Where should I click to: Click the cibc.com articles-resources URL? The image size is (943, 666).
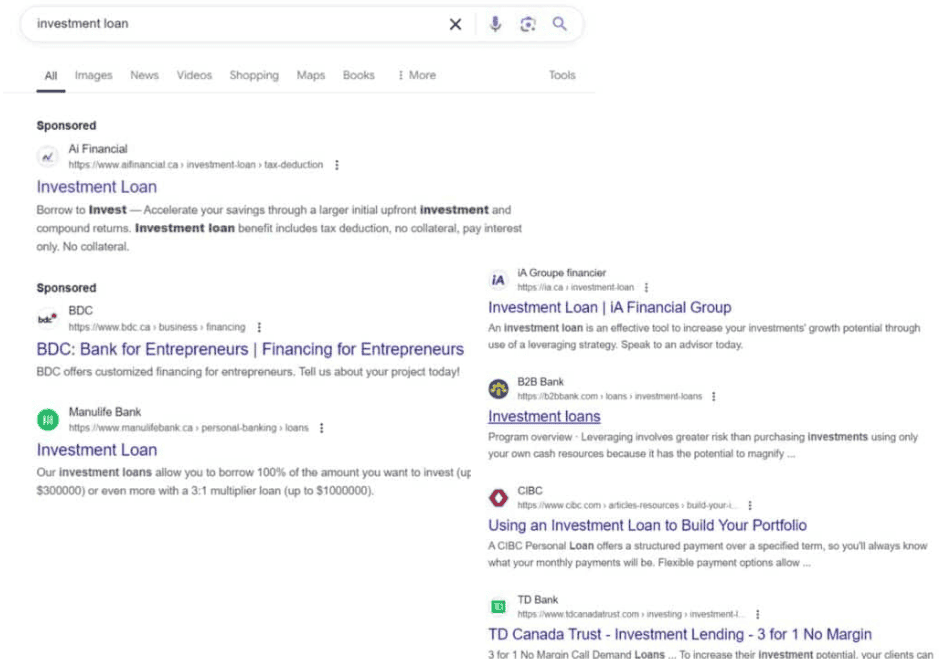point(627,505)
